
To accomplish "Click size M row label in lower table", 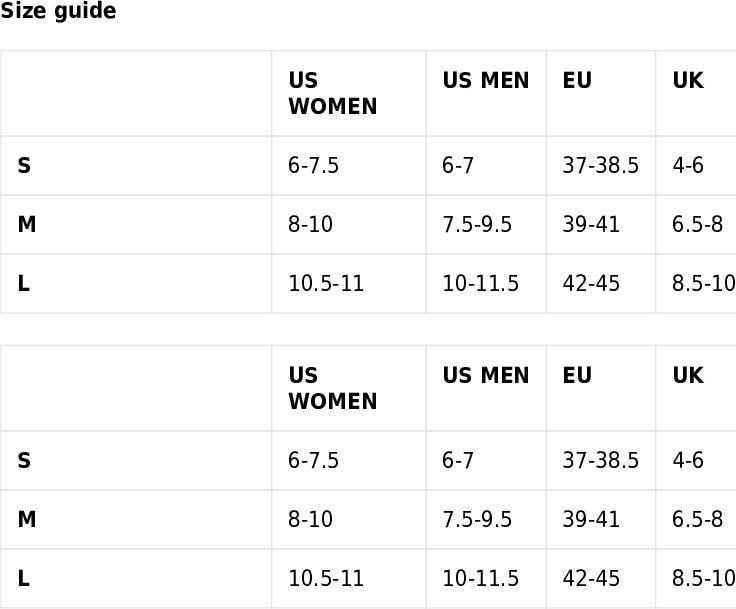I will coord(26,520).
